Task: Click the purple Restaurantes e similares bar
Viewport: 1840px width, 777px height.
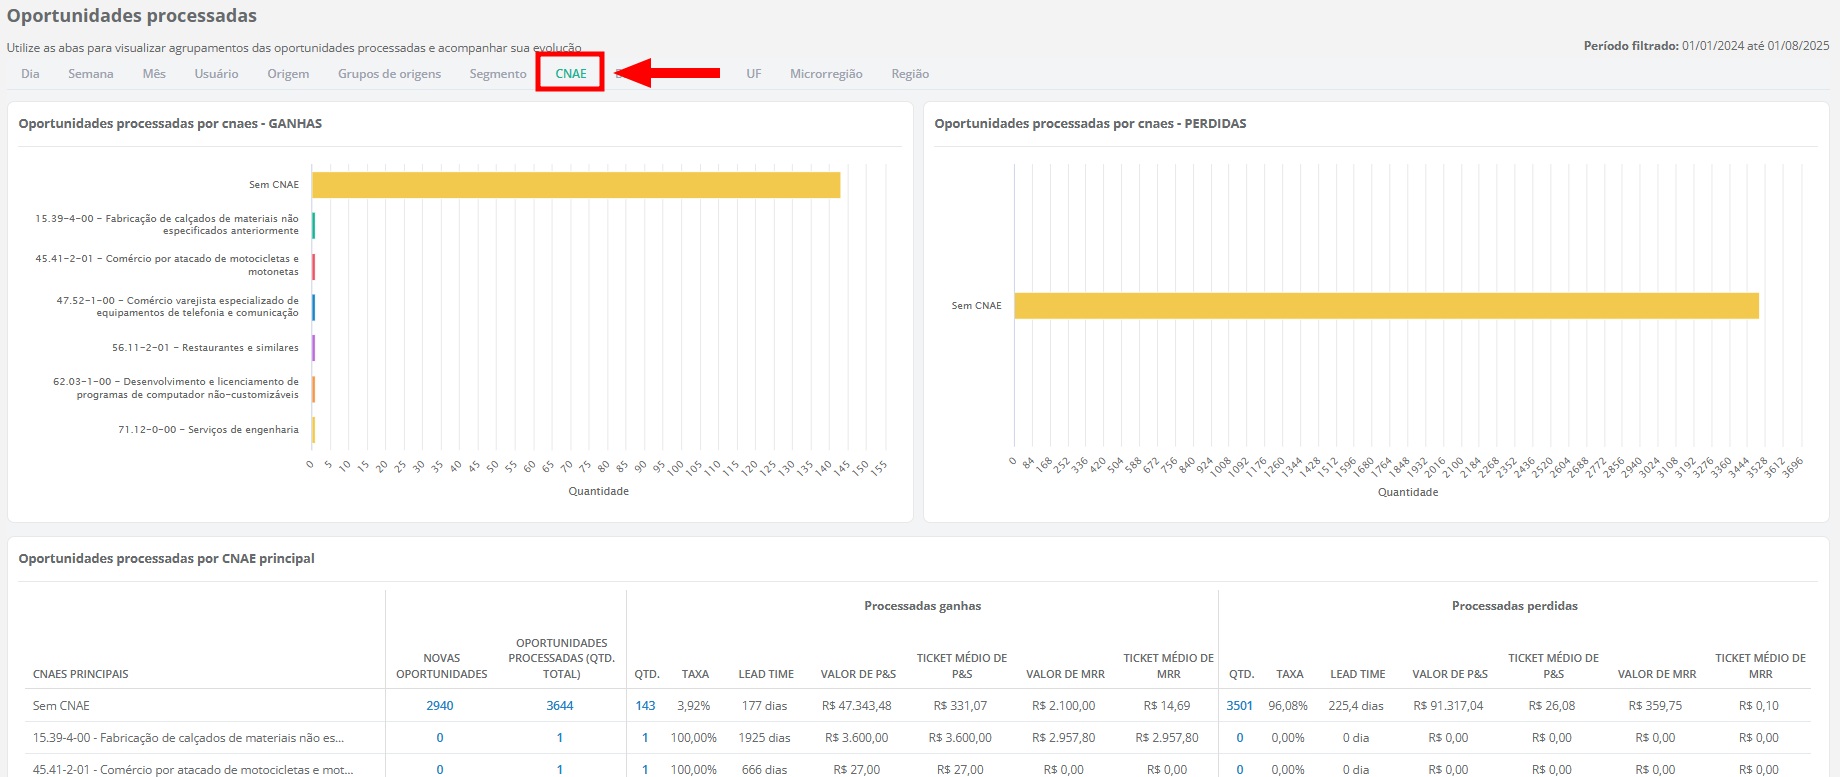Action: pyautogui.click(x=313, y=348)
